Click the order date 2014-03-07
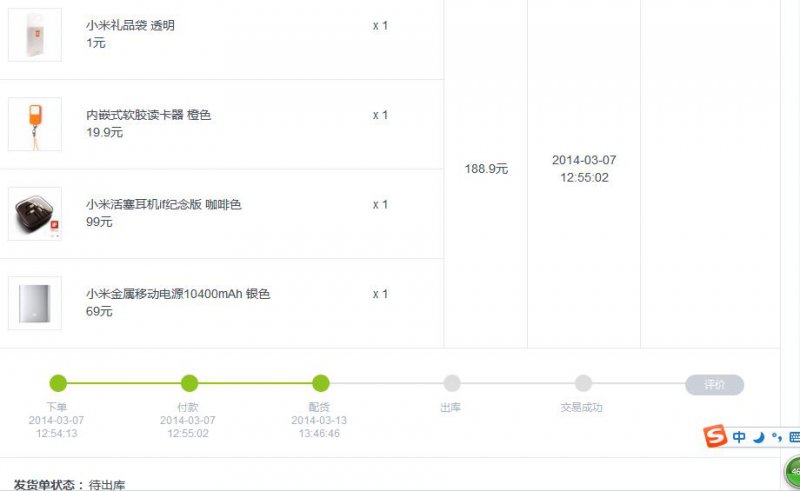Image resolution: width=800 pixels, height=491 pixels. pos(584,160)
